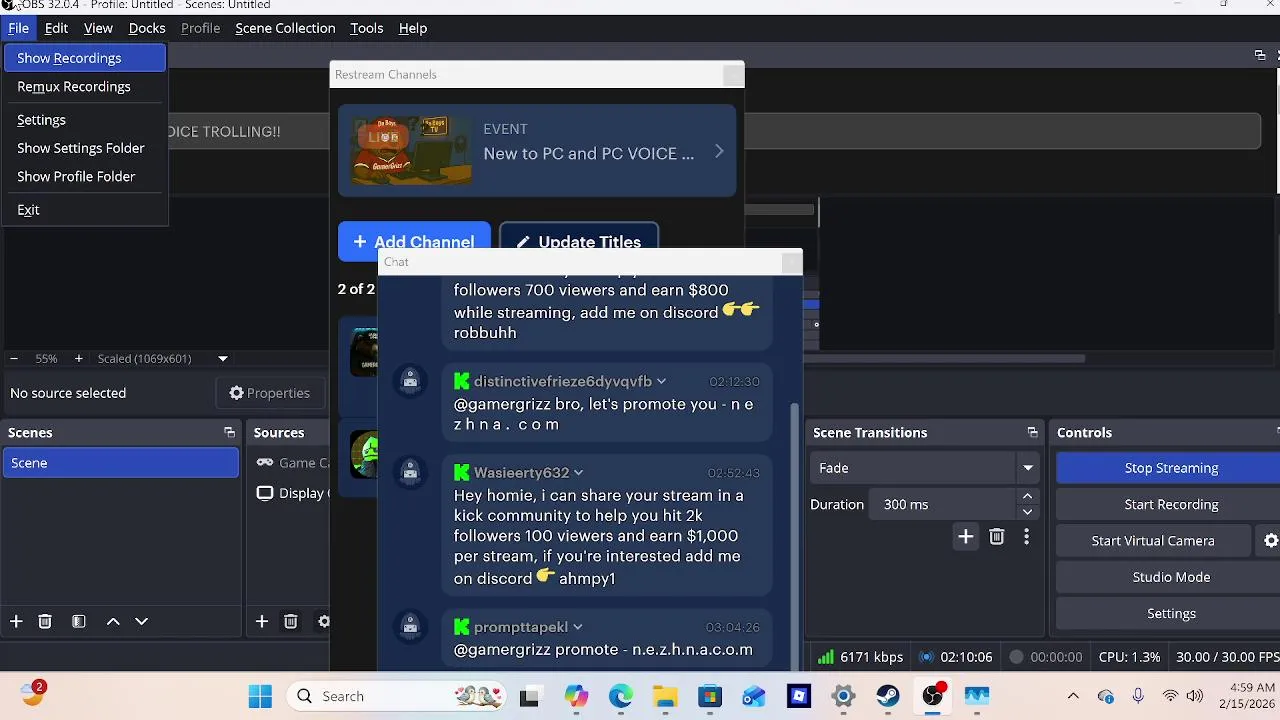Open Steam from the taskbar

(888, 696)
